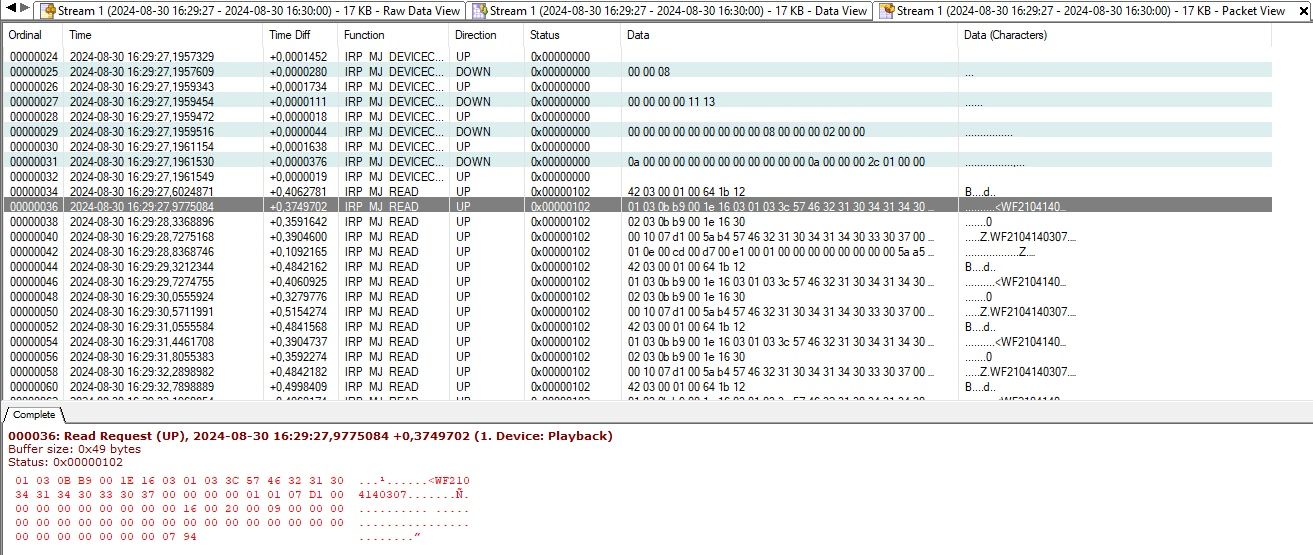Screen dimensions: 1313x555
Task: Select packet row 00000054
Action: pos(638,342)
